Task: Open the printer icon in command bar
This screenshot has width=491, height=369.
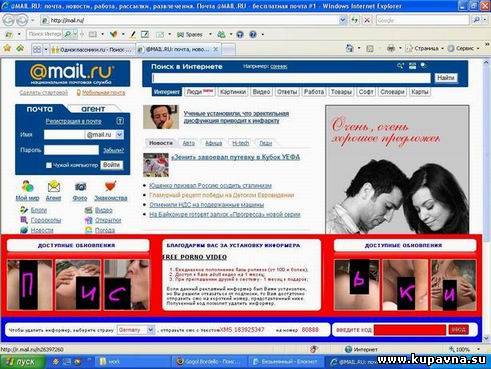Action: (391, 49)
